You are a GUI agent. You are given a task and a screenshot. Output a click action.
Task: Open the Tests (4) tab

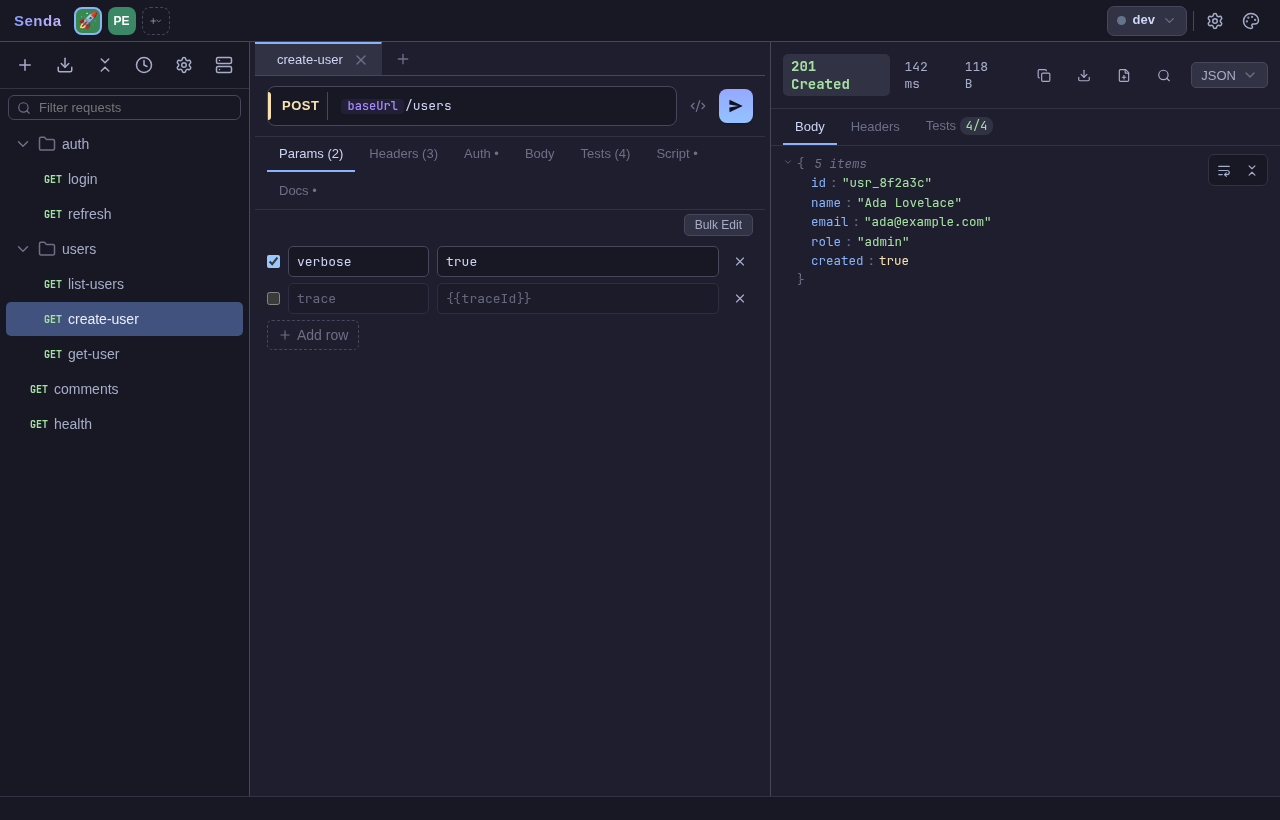pyautogui.click(x=605, y=154)
